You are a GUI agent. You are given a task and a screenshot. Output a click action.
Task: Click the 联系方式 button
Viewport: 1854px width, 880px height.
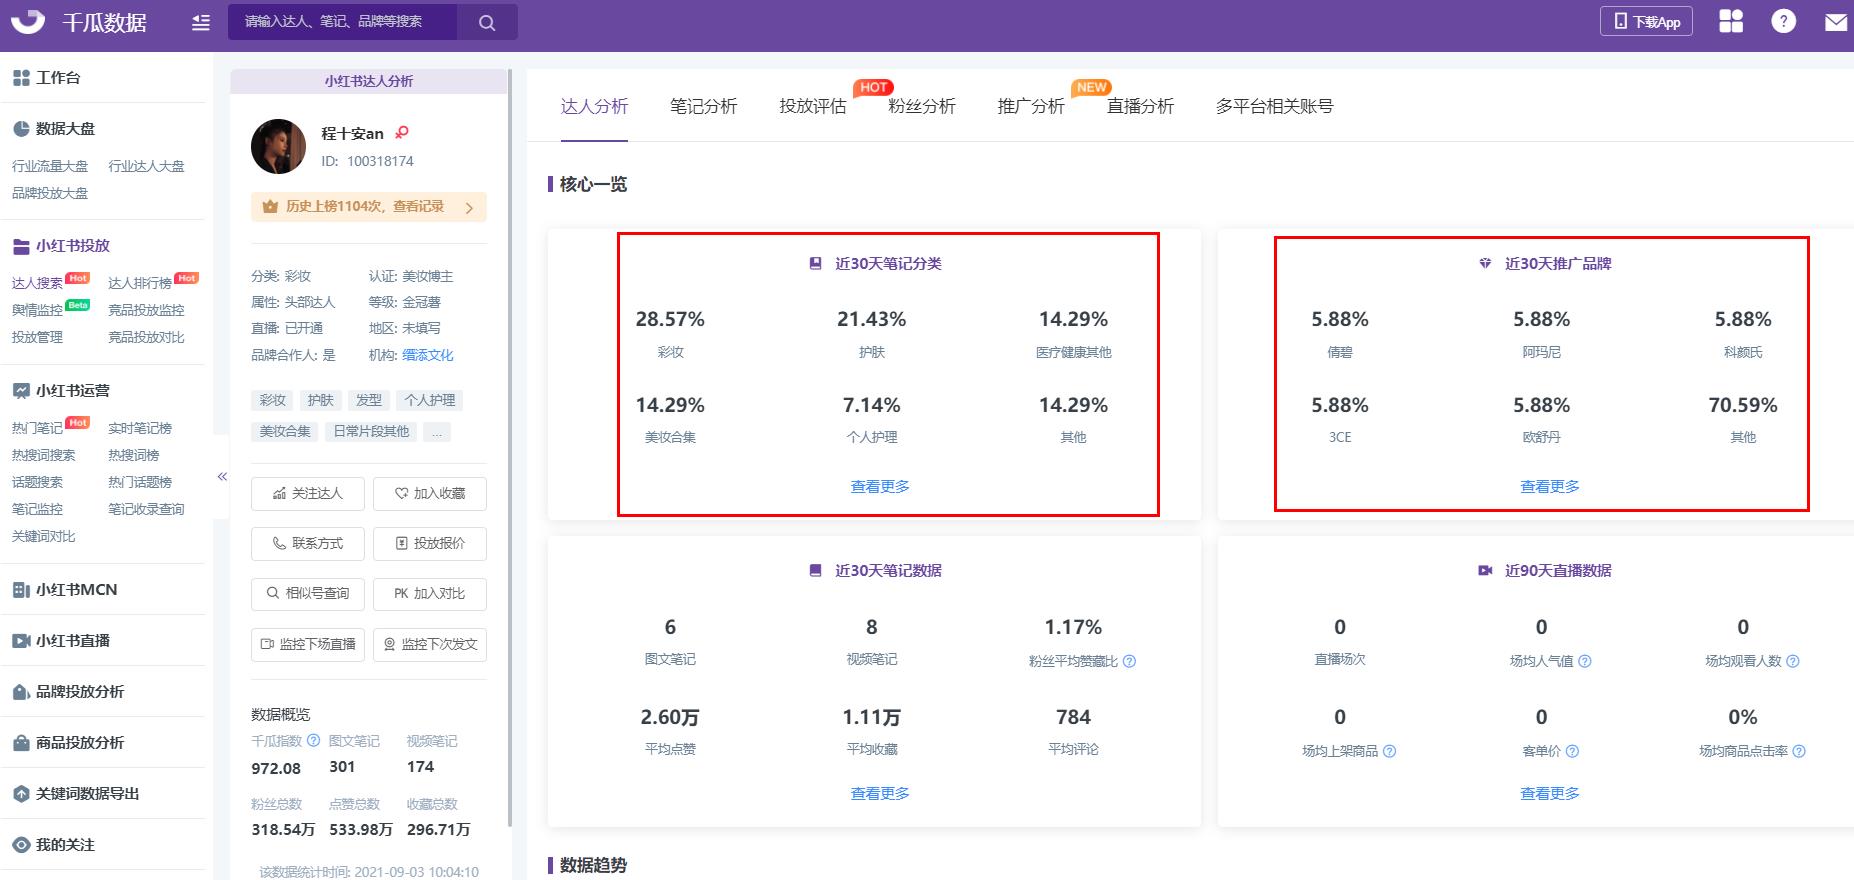308,544
